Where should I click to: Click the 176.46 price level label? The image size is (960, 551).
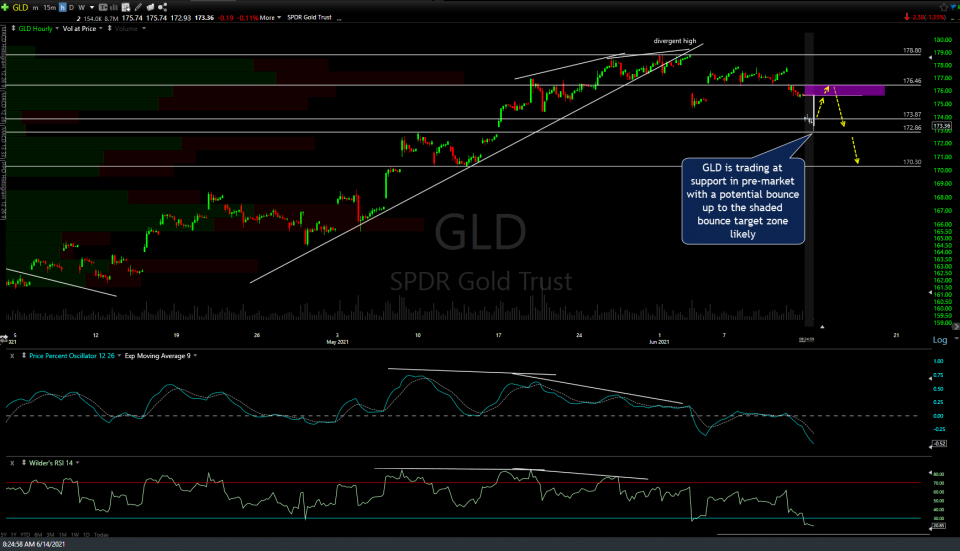[912, 81]
